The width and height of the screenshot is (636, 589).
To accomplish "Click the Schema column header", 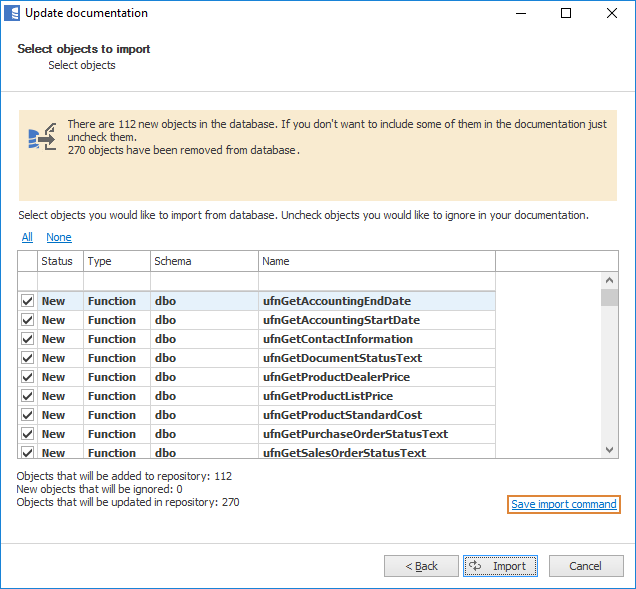I will 203,261.
